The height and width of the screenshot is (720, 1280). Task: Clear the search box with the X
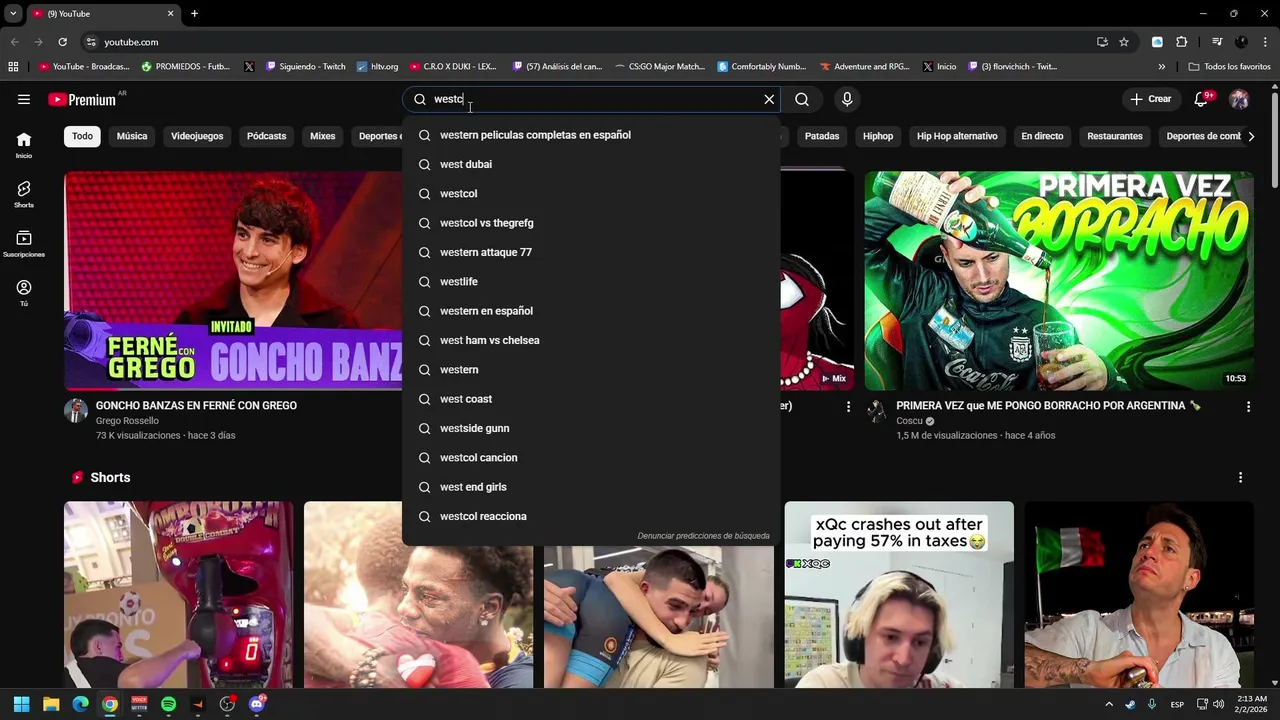coord(769,99)
